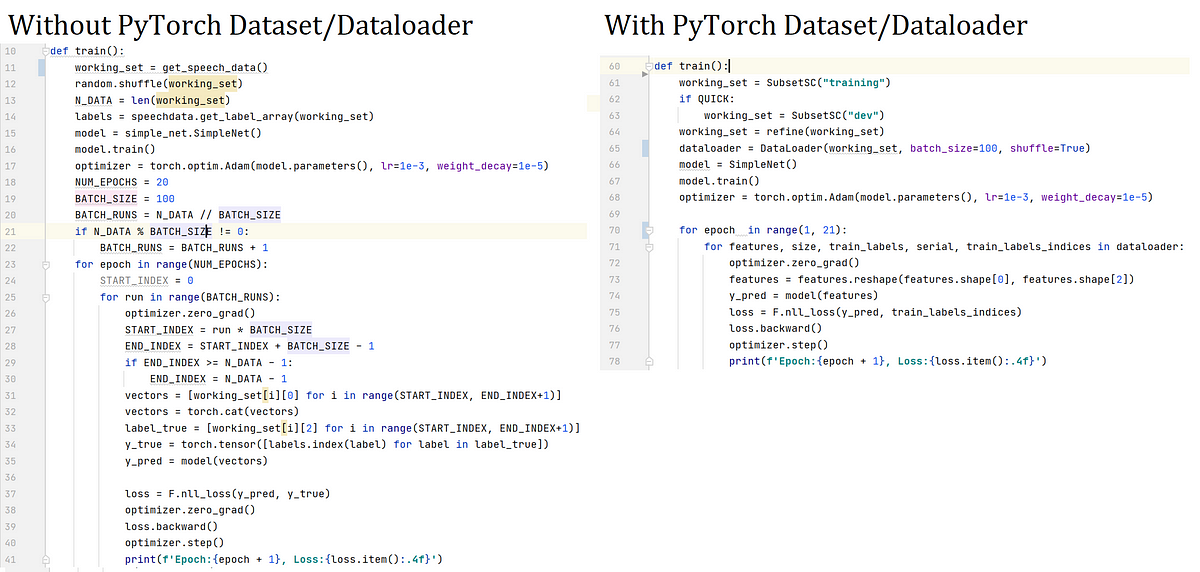Click 'model = simple_net.SimpleNet()' line
Screen dimensions: 1200x572
[x=168, y=133]
